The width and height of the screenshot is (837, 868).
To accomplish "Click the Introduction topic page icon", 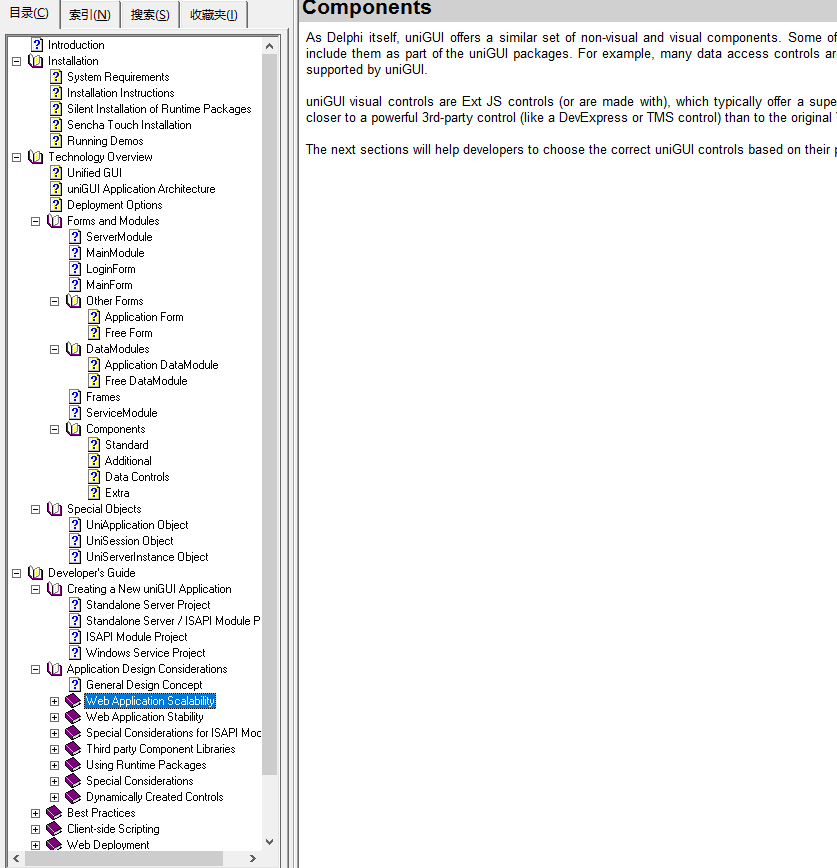I will 37,45.
